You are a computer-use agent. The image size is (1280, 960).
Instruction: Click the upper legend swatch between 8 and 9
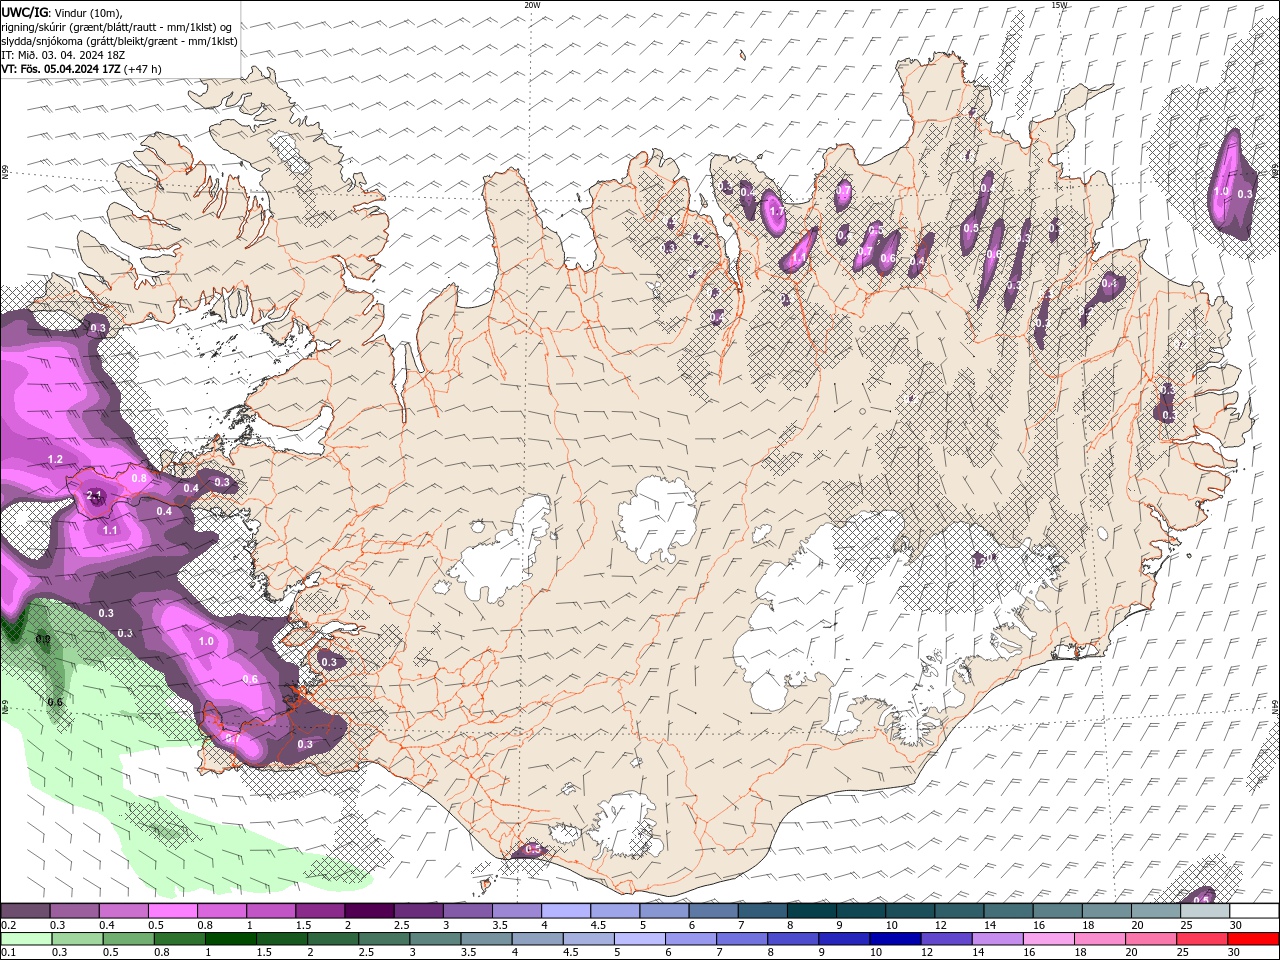coord(811,911)
